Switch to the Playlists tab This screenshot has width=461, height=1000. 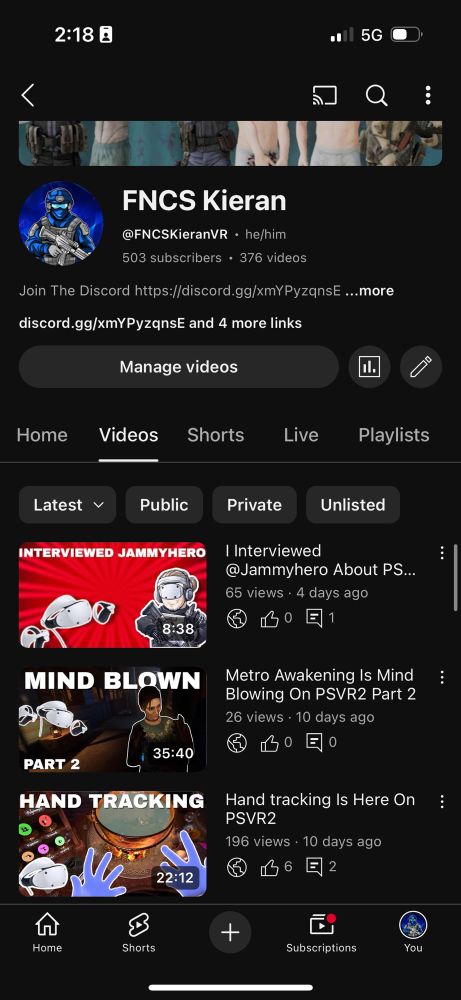click(393, 435)
